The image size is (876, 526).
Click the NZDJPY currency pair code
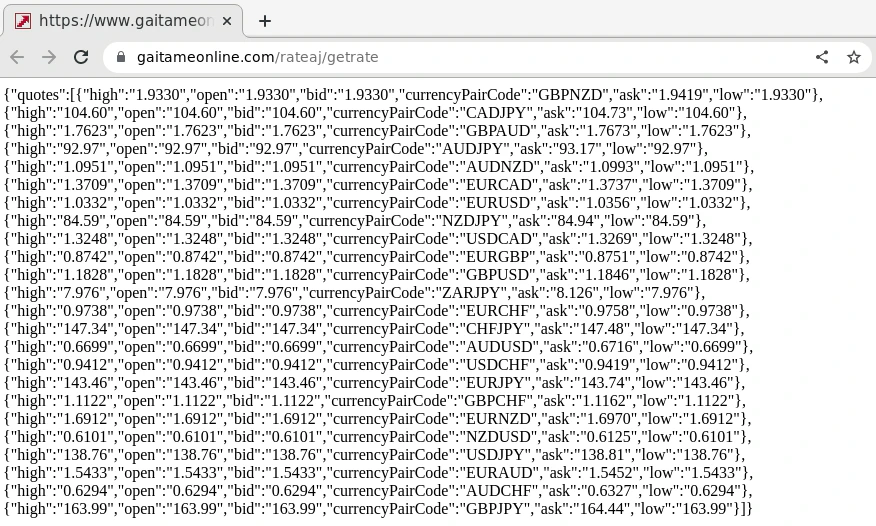[474, 221]
